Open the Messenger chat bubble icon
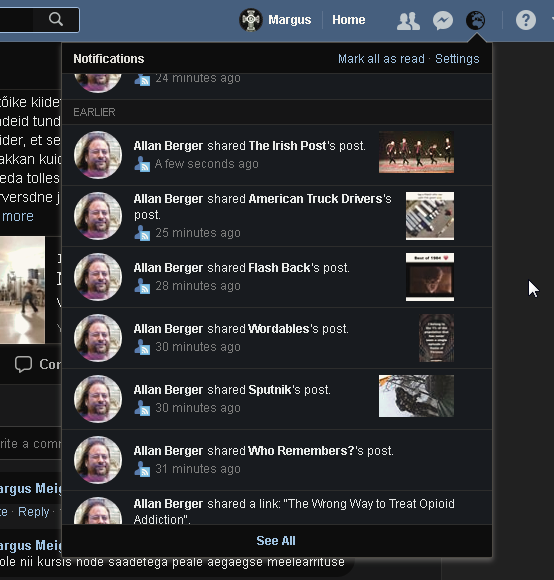 [x=443, y=20]
